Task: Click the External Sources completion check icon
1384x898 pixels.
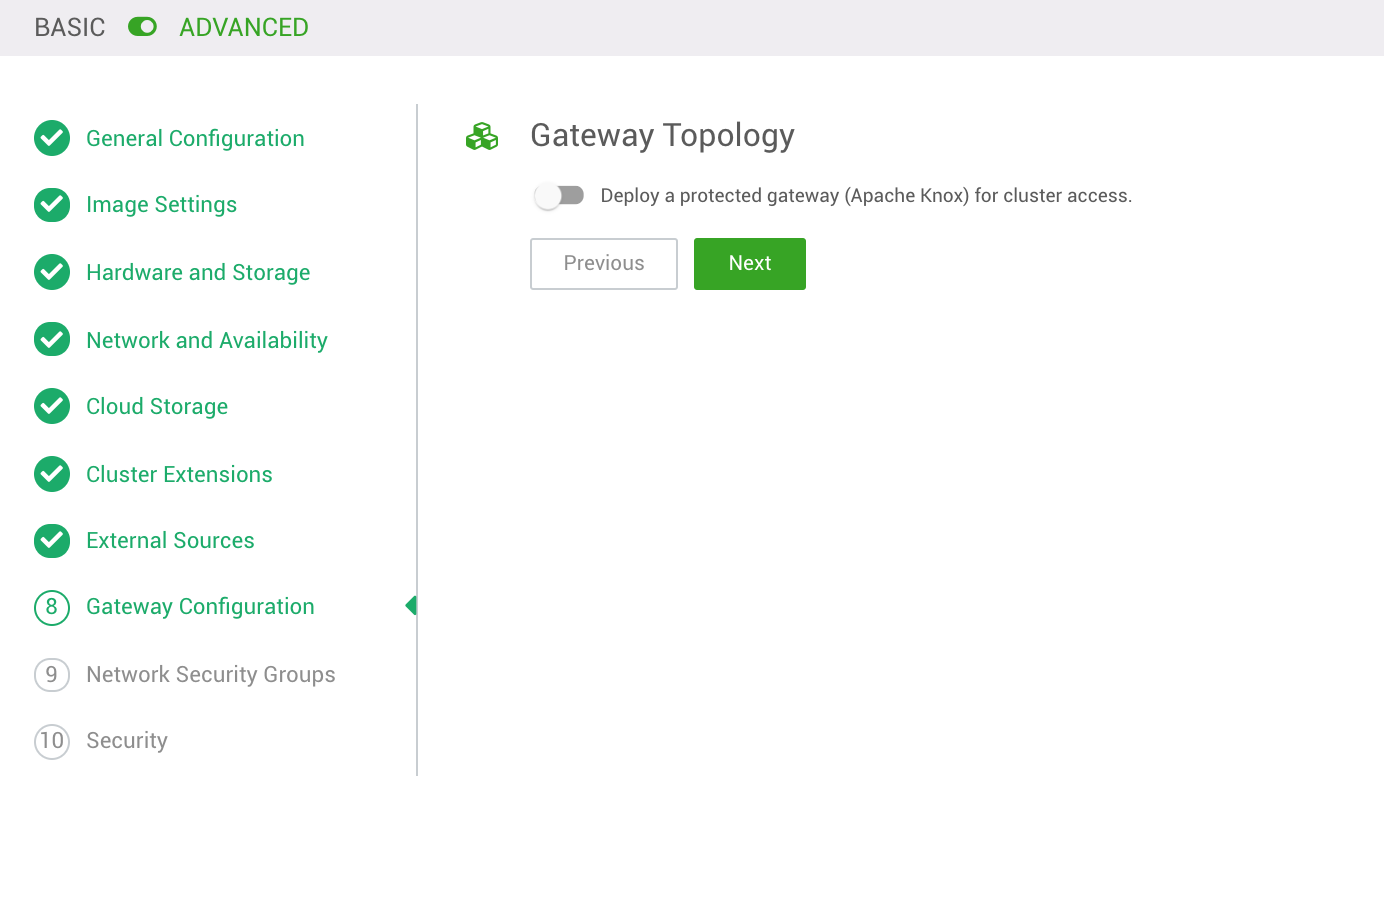Action: point(52,540)
